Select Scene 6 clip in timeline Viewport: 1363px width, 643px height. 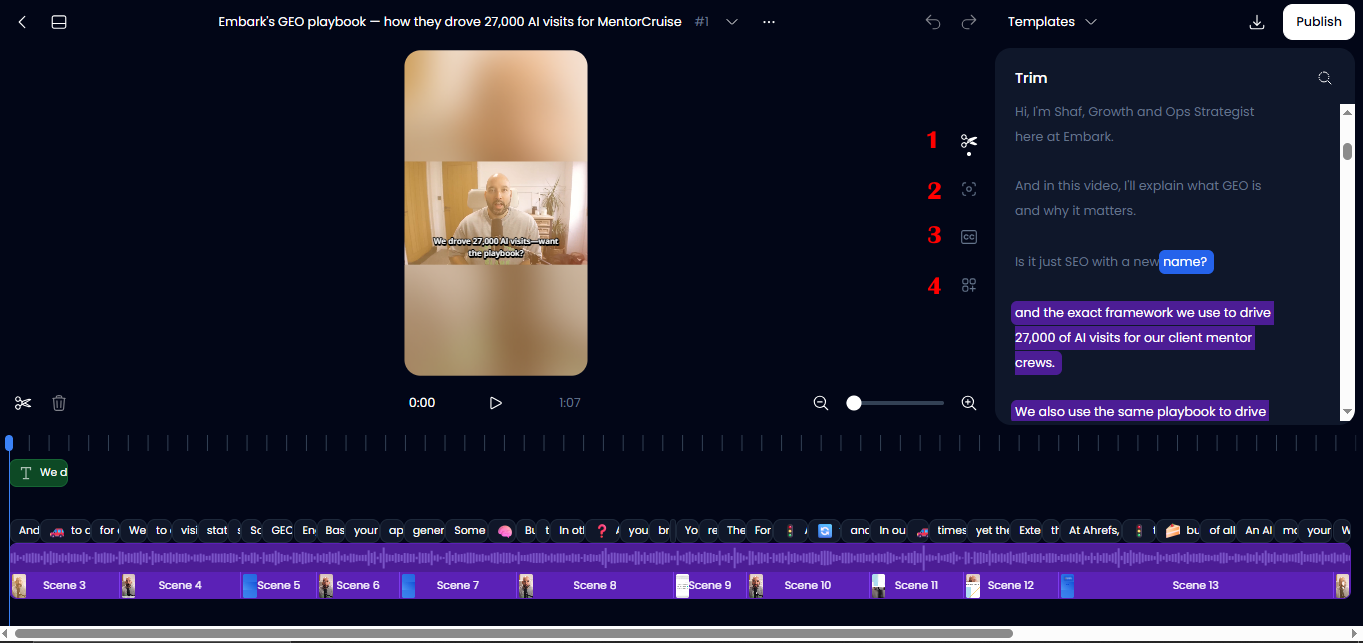[x=358, y=585]
